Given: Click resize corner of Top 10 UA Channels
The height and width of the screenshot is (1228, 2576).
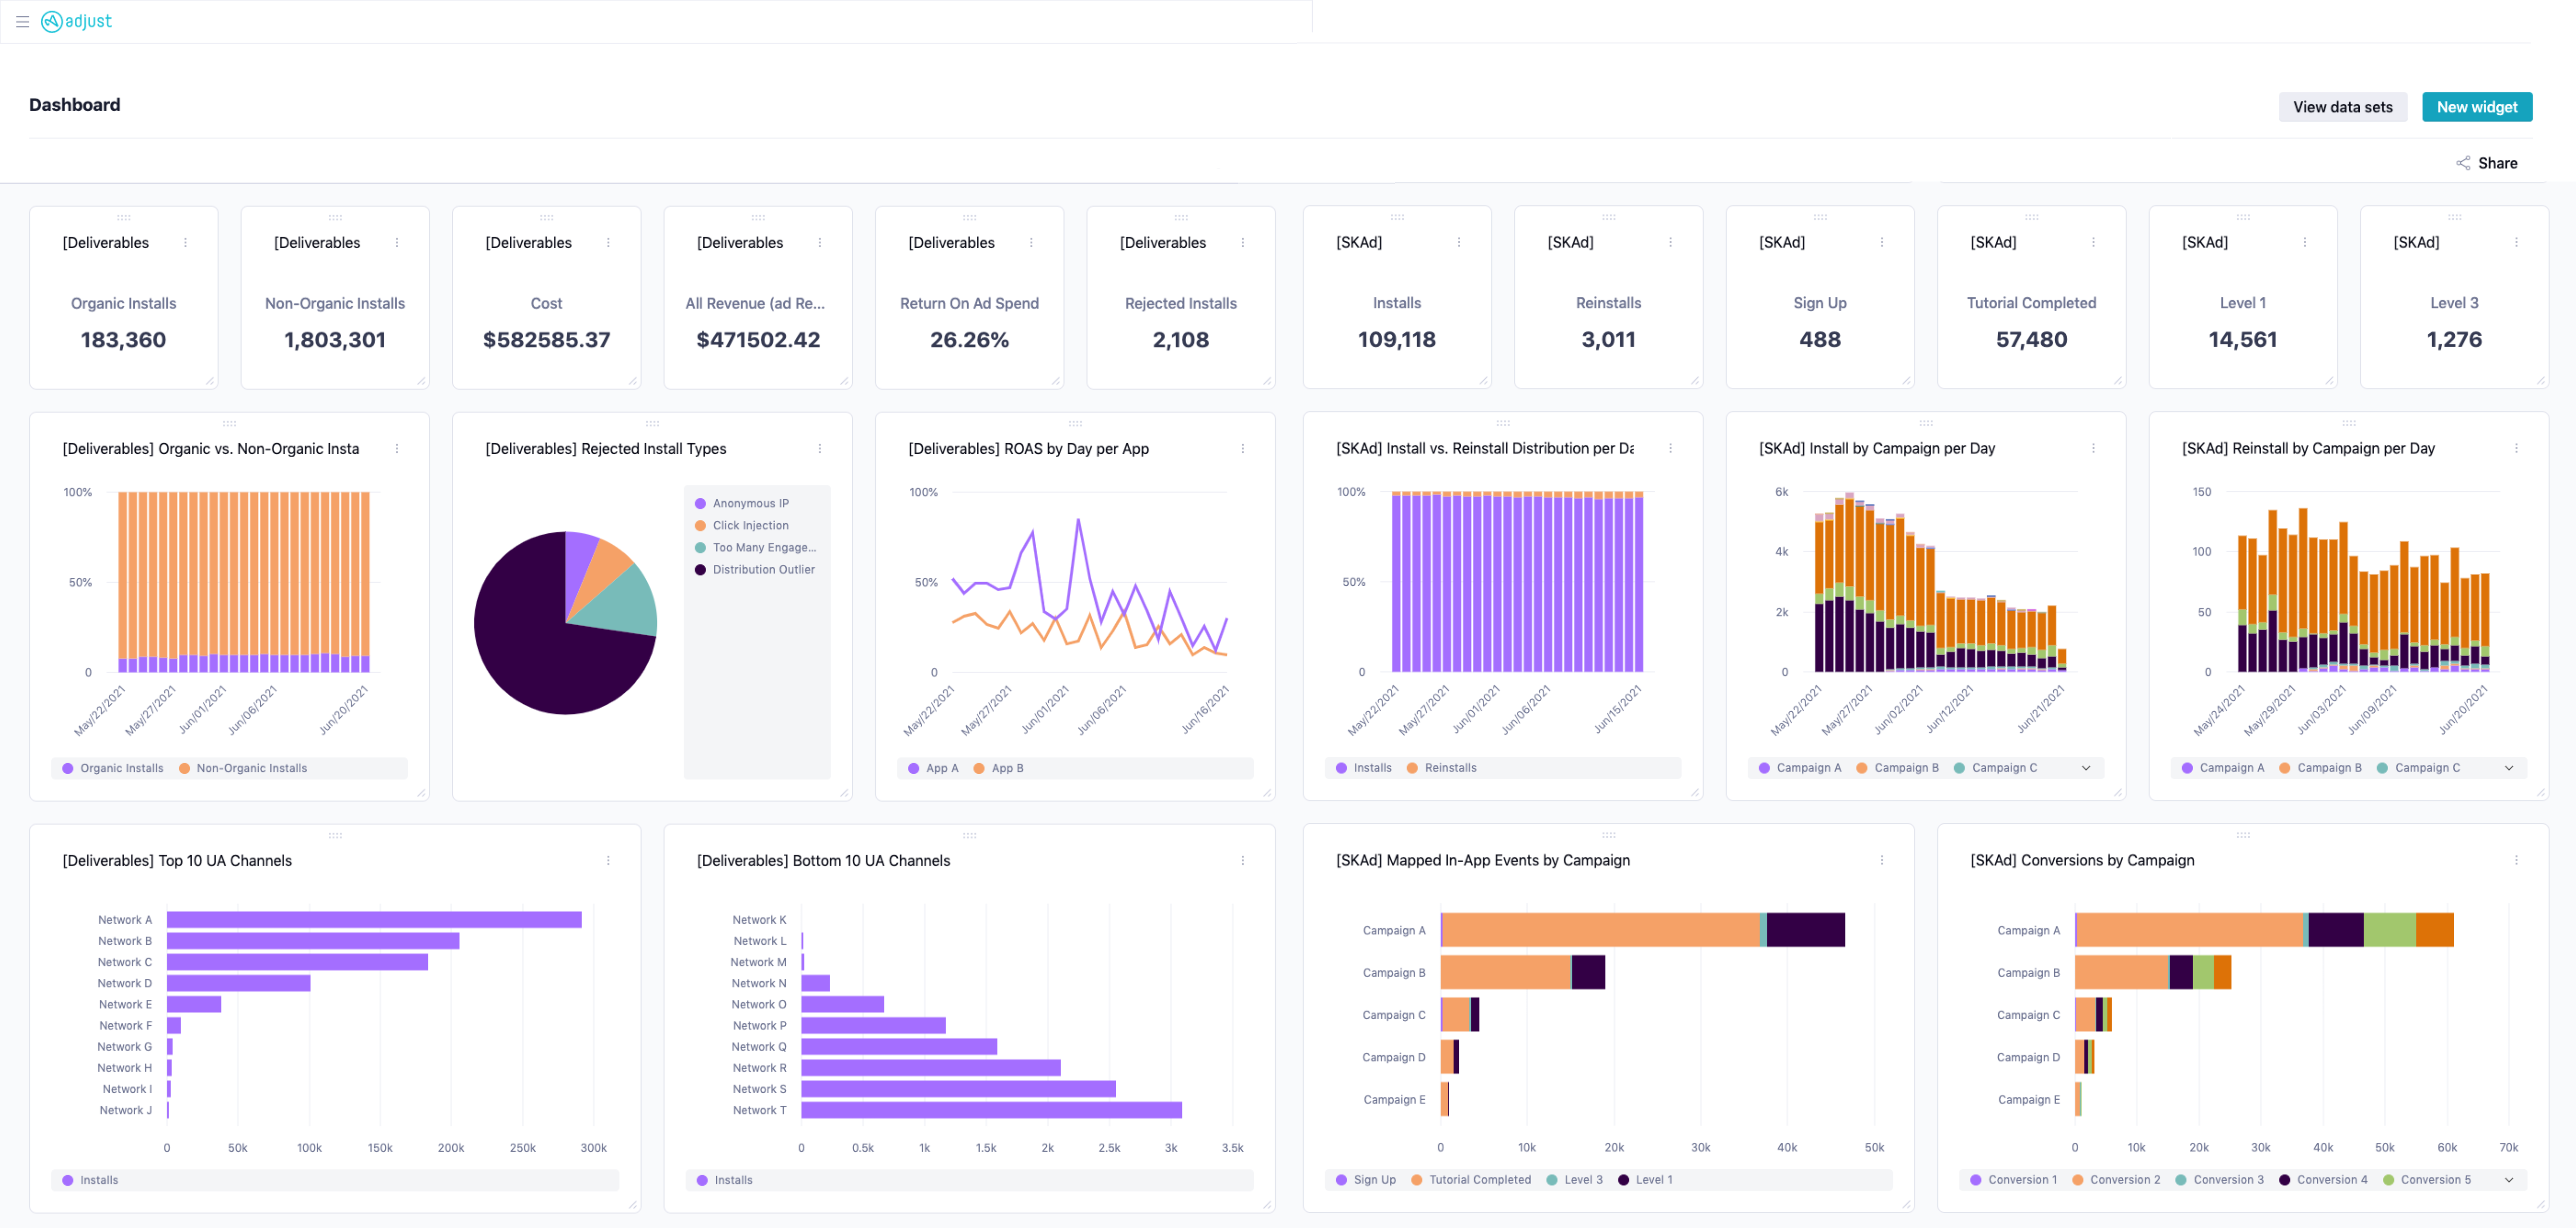Looking at the screenshot, I should (x=633, y=1205).
